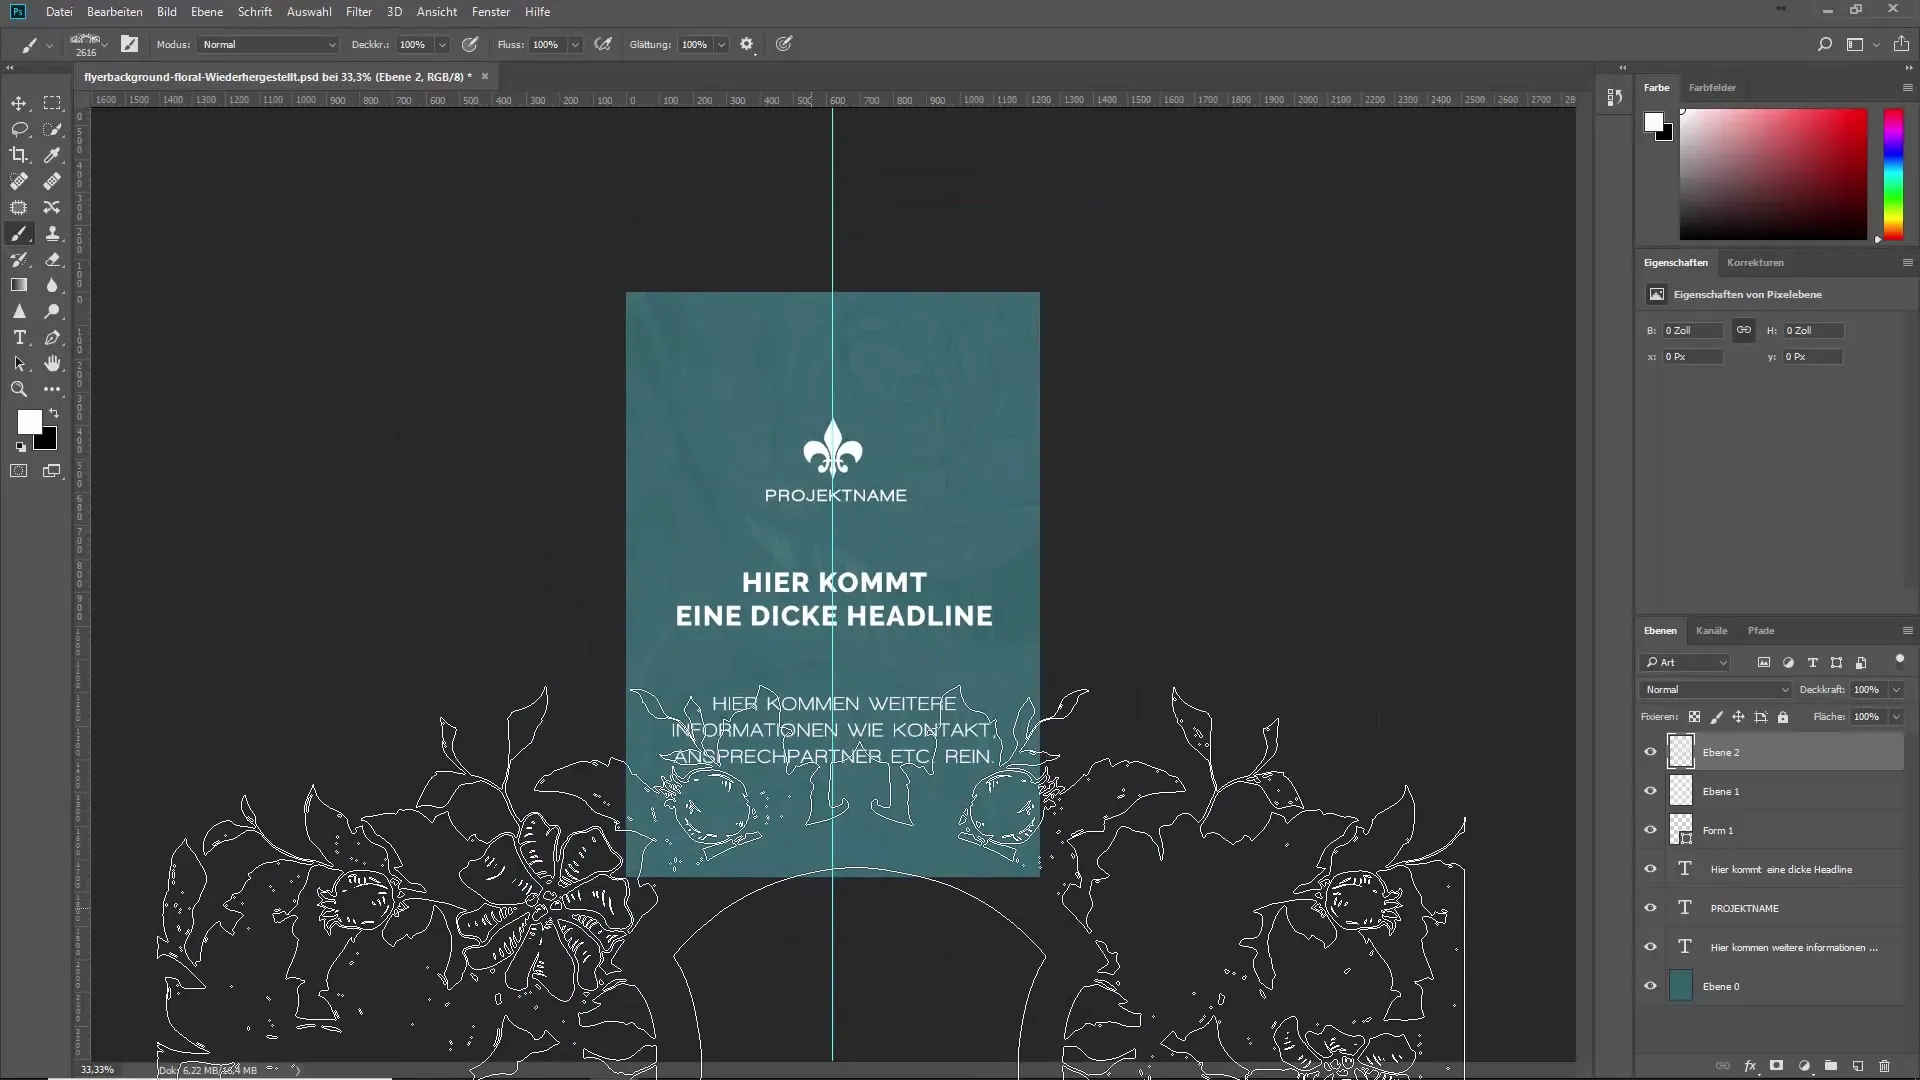
Task: Open the Ebenen panel menu
Action: coord(1907,630)
